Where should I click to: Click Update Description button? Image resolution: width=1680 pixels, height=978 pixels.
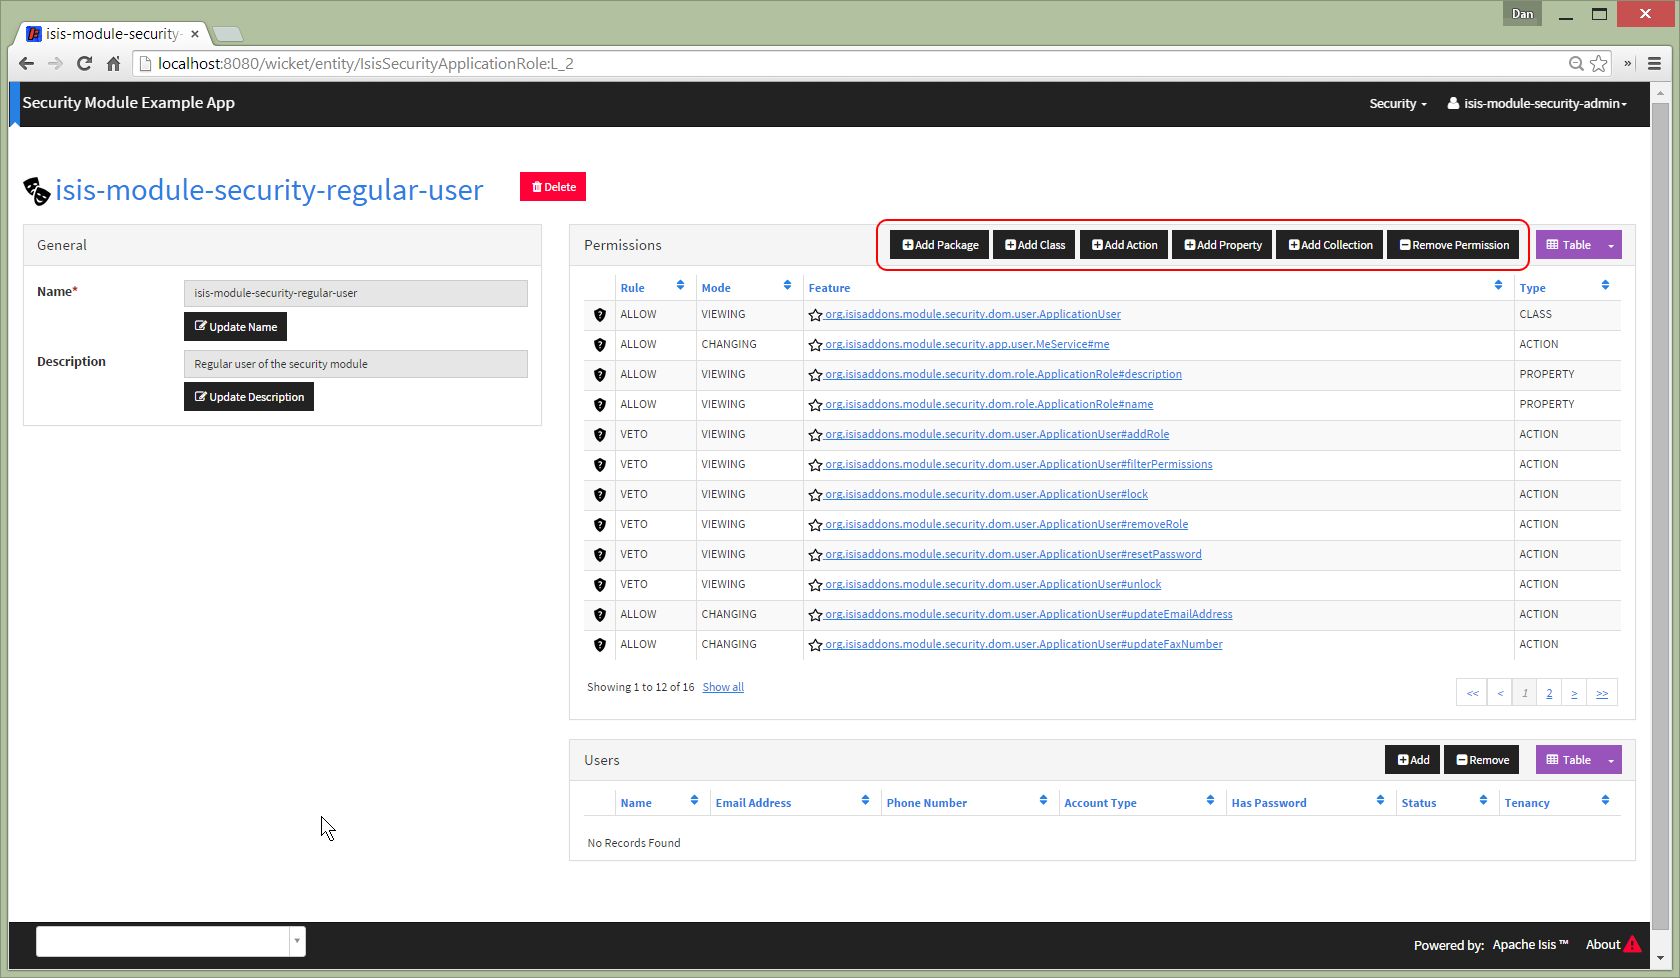click(249, 397)
